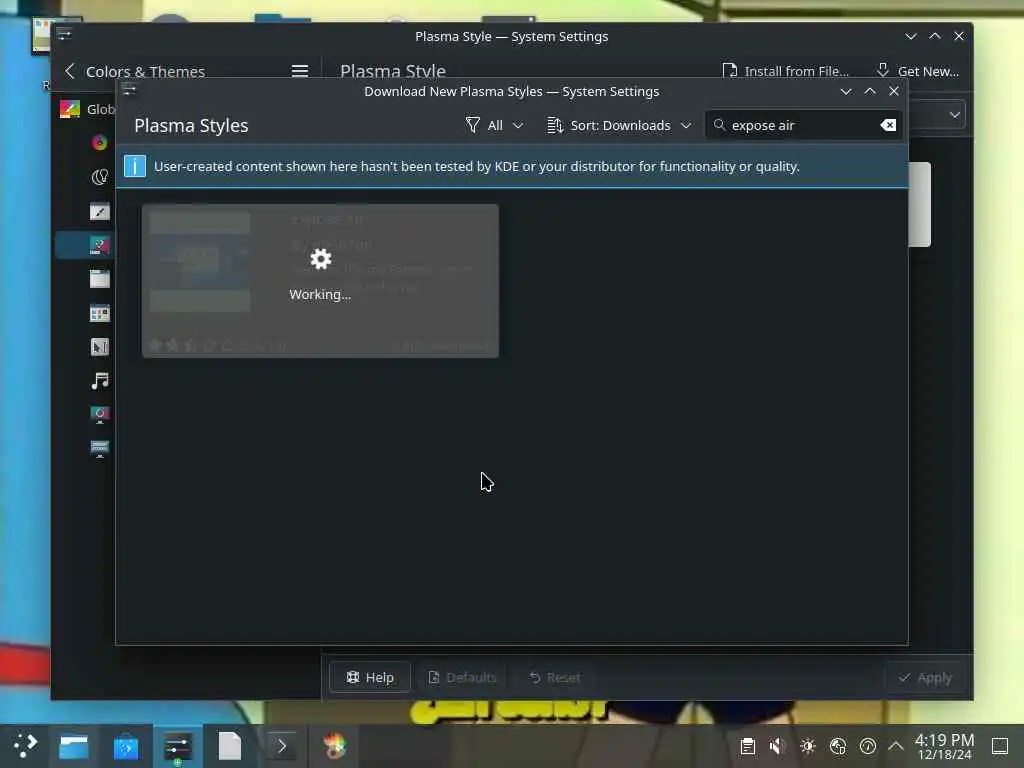Click the Defaults button
Image resolution: width=1024 pixels, height=768 pixels.
tap(462, 677)
